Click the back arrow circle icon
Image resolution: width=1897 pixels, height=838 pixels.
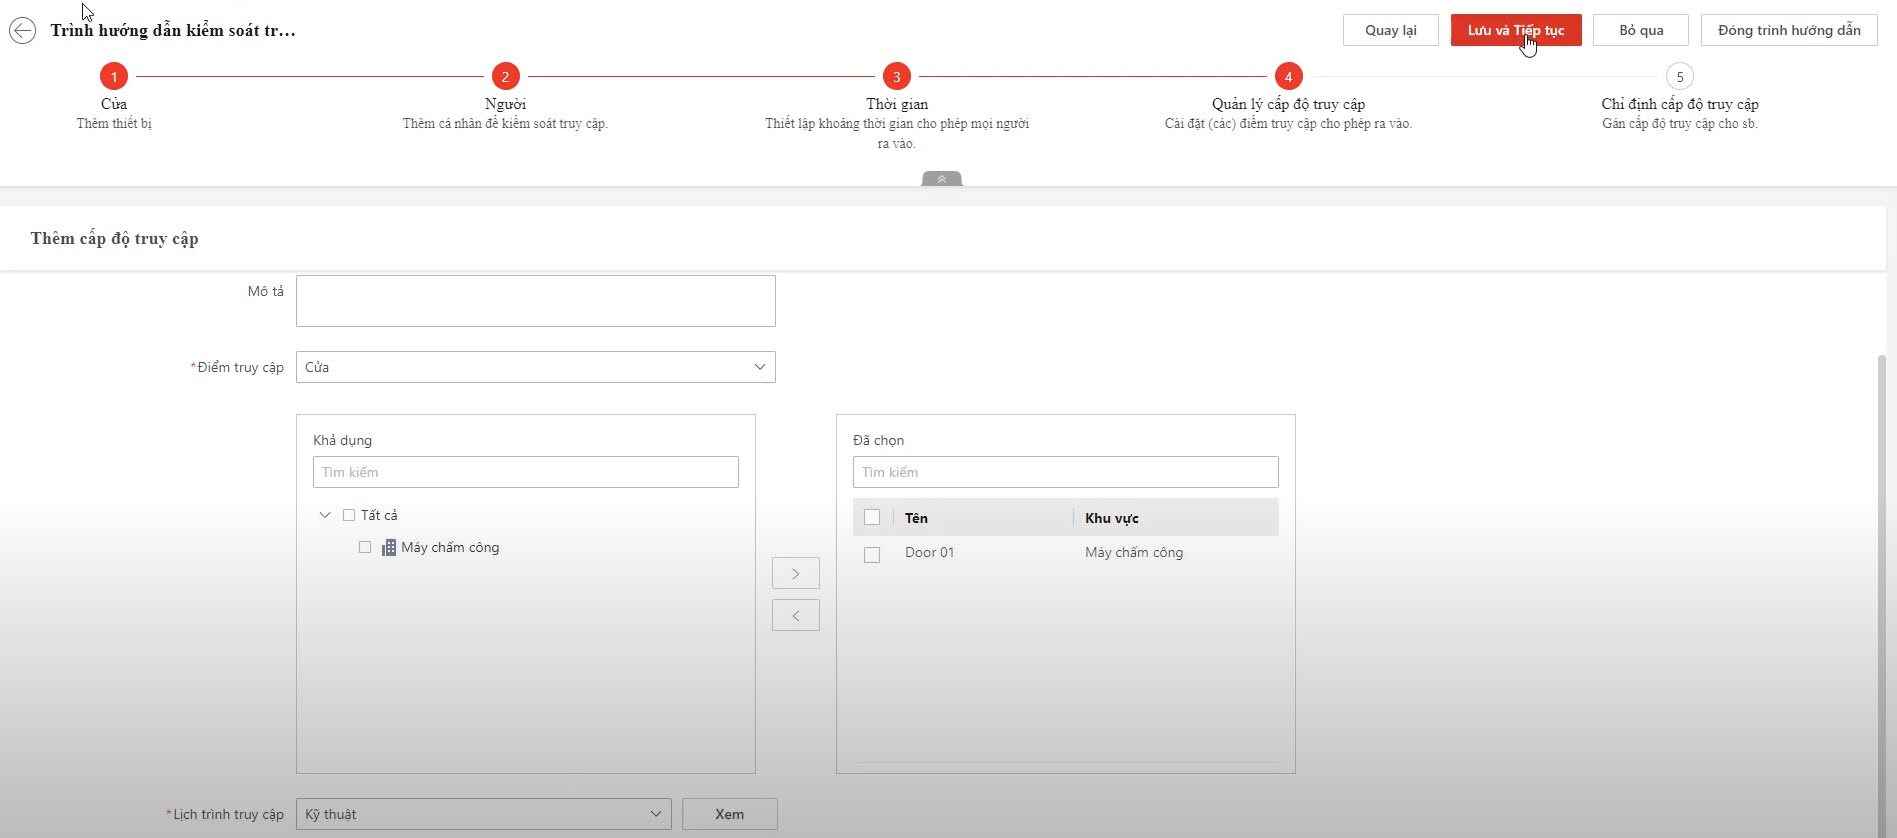tap(22, 31)
